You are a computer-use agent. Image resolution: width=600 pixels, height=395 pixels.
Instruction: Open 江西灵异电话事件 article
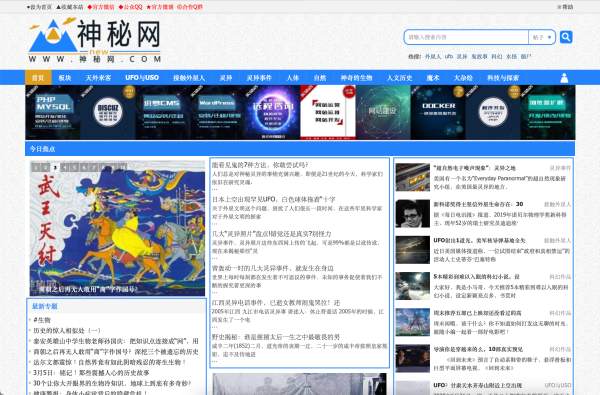(276, 303)
